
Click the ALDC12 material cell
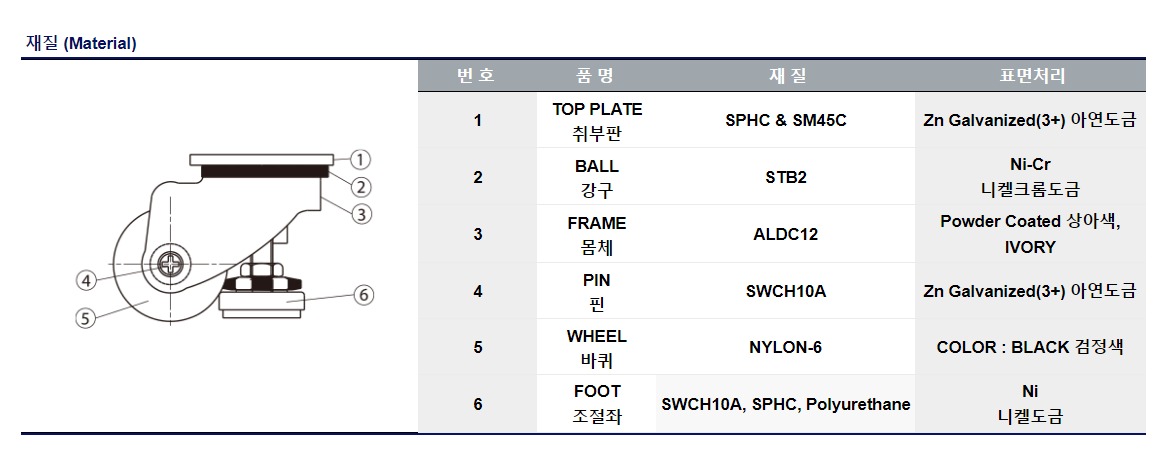click(786, 234)
